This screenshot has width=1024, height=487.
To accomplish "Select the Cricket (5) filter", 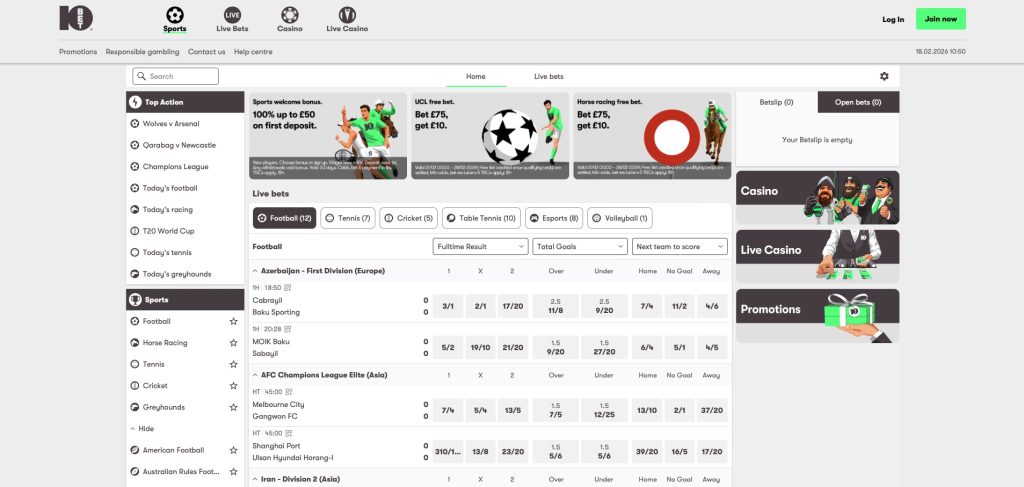I will (409, 218).
